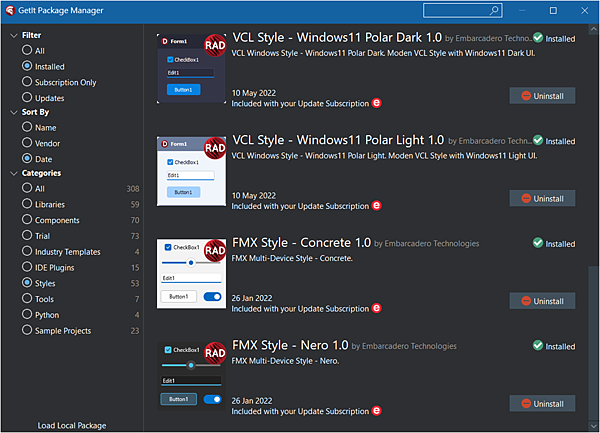The image size is (600, 433).
Task: Click the search magnifier icon in the title bar
Action: pyautogui.click(x=494, y=10)
